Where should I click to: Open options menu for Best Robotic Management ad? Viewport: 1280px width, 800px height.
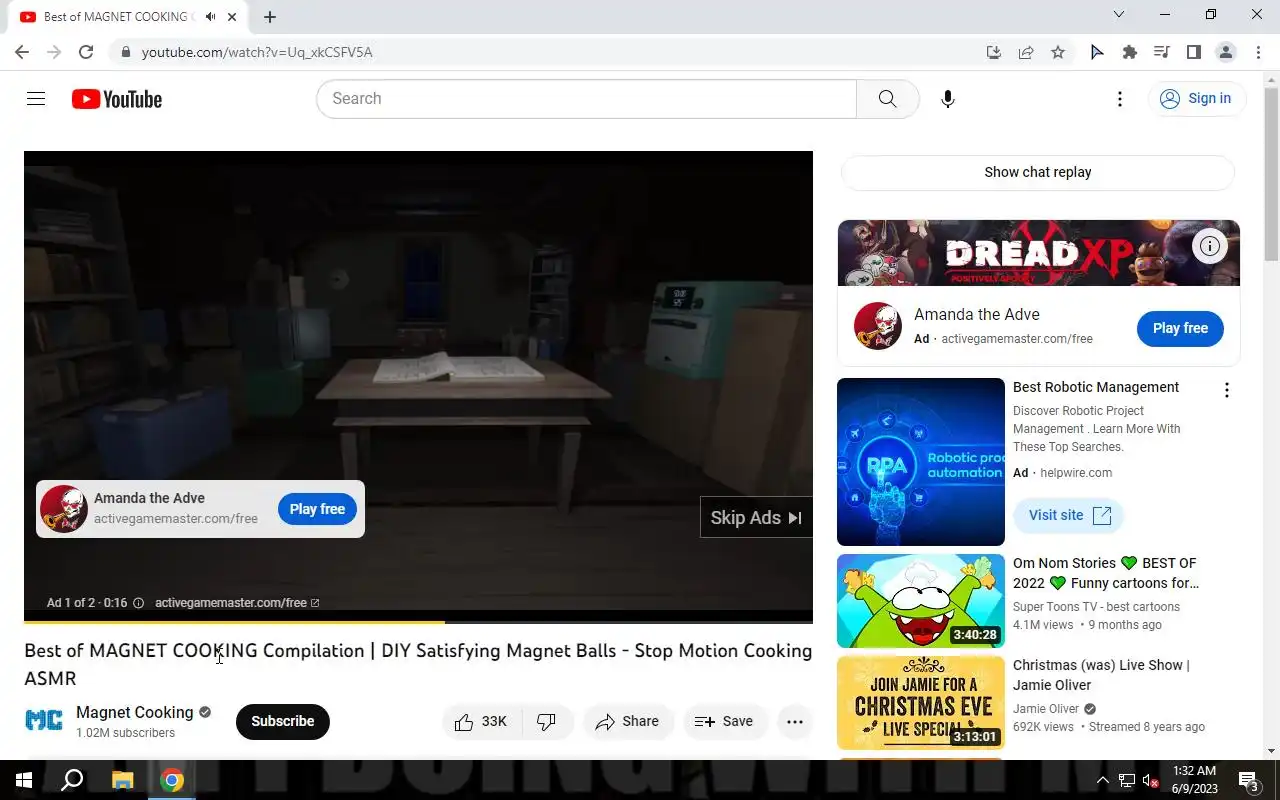[1226, 390]
